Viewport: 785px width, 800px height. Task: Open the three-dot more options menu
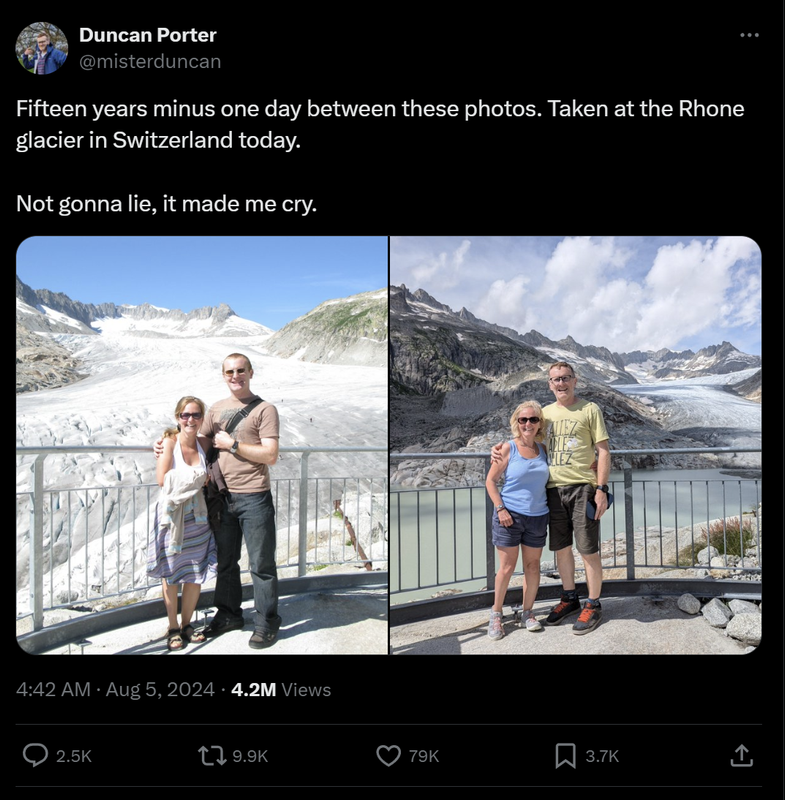pyautogui.click(x=749, y=35)
